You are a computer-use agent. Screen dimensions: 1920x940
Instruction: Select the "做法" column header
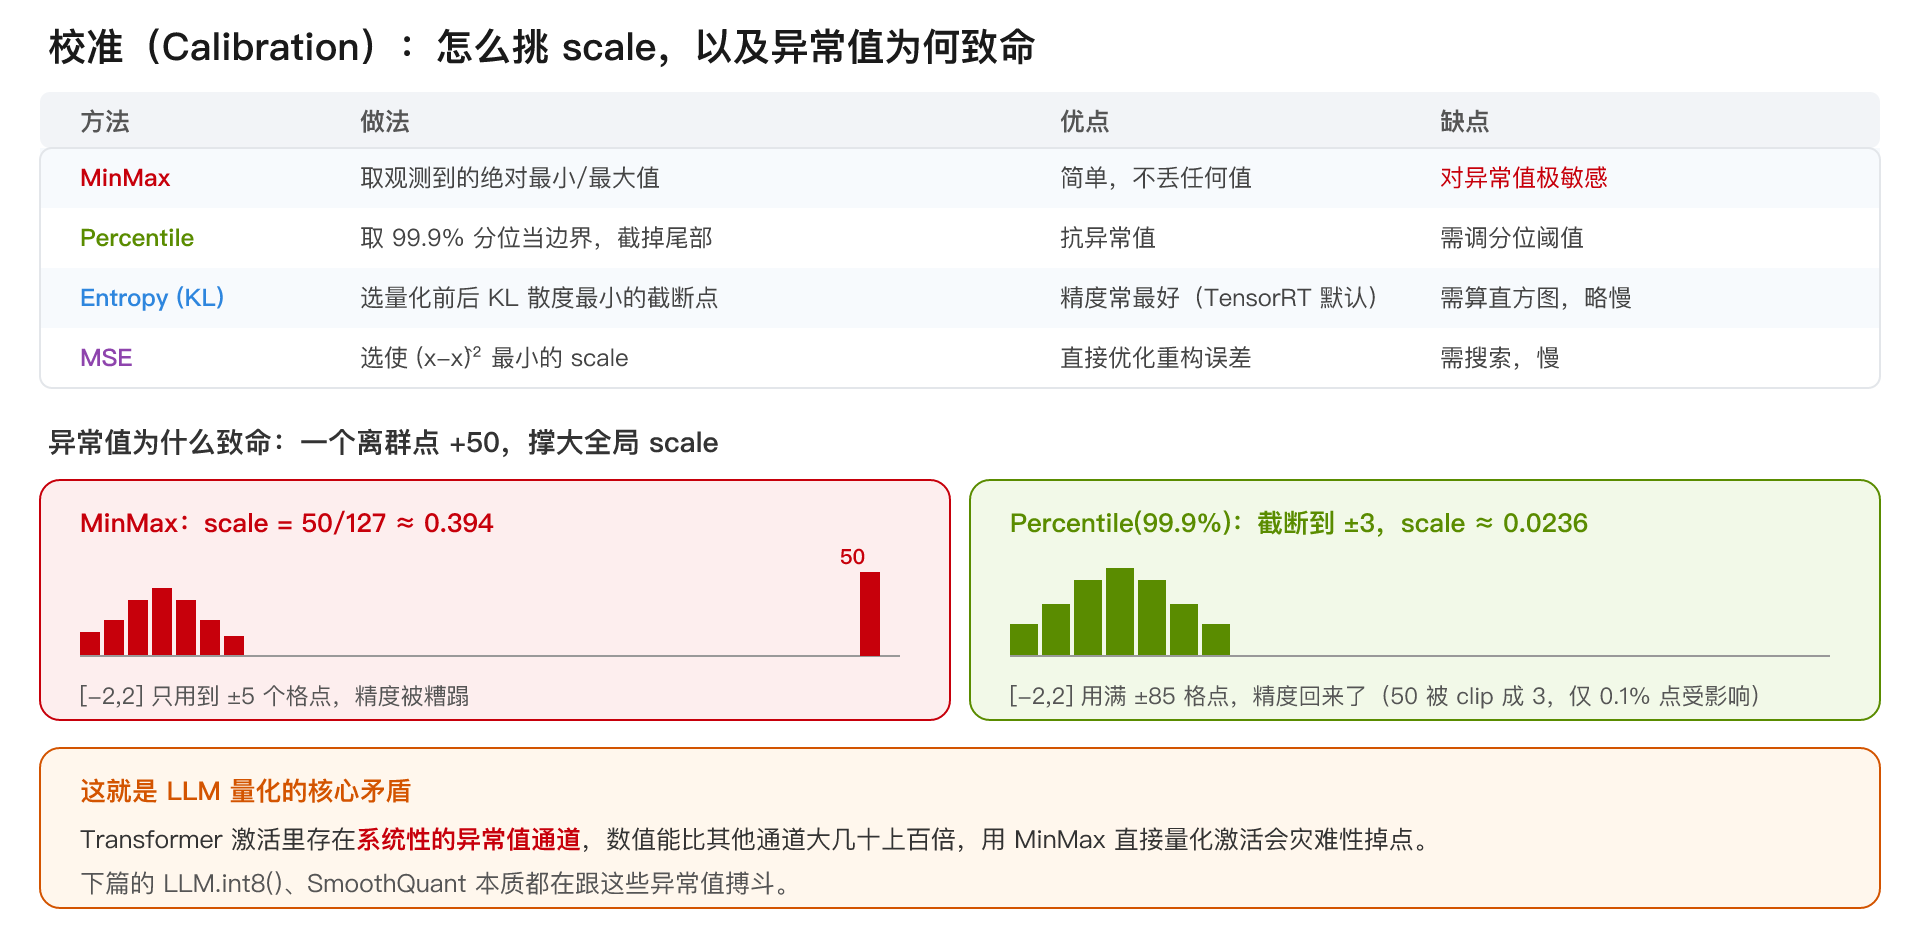click(x=385, y=122)
